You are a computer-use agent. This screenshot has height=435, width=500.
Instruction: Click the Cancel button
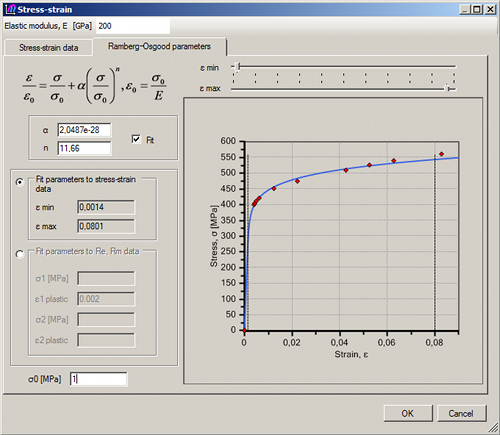[x=461, y=413]
